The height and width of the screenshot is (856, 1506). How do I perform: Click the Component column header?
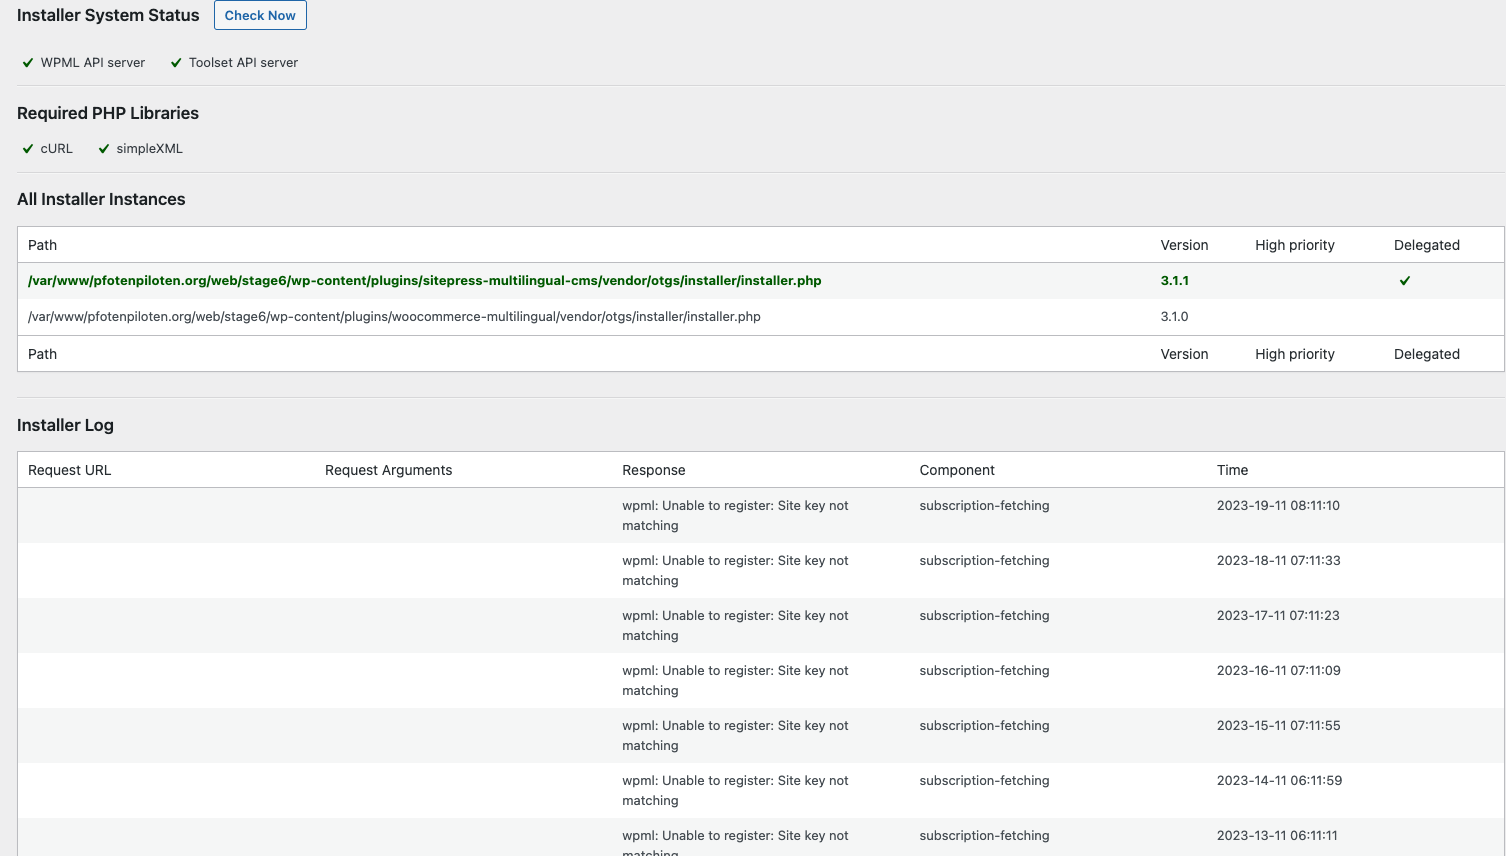pos(957,470)
